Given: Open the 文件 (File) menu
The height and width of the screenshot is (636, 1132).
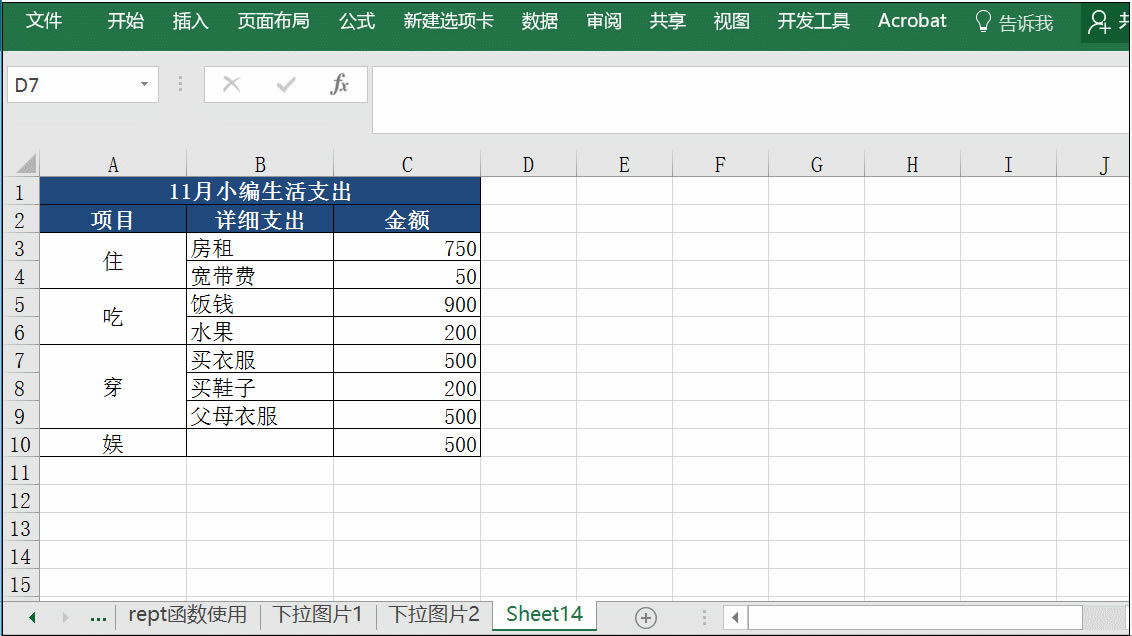Looking at the screenshot, I should (44, 21).
